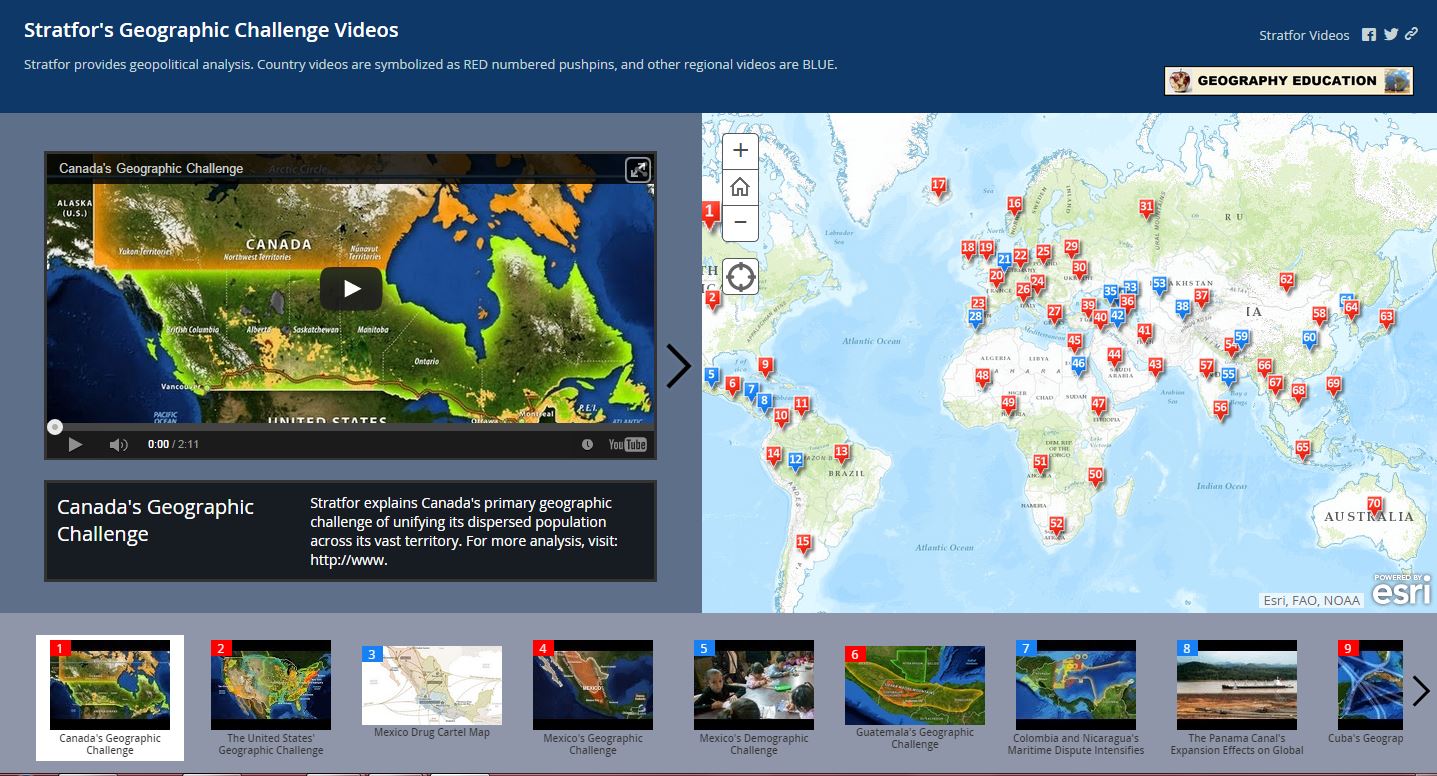
Task: Select the Mexico Drug Cartel Map thumbnail
Action: 431,686
